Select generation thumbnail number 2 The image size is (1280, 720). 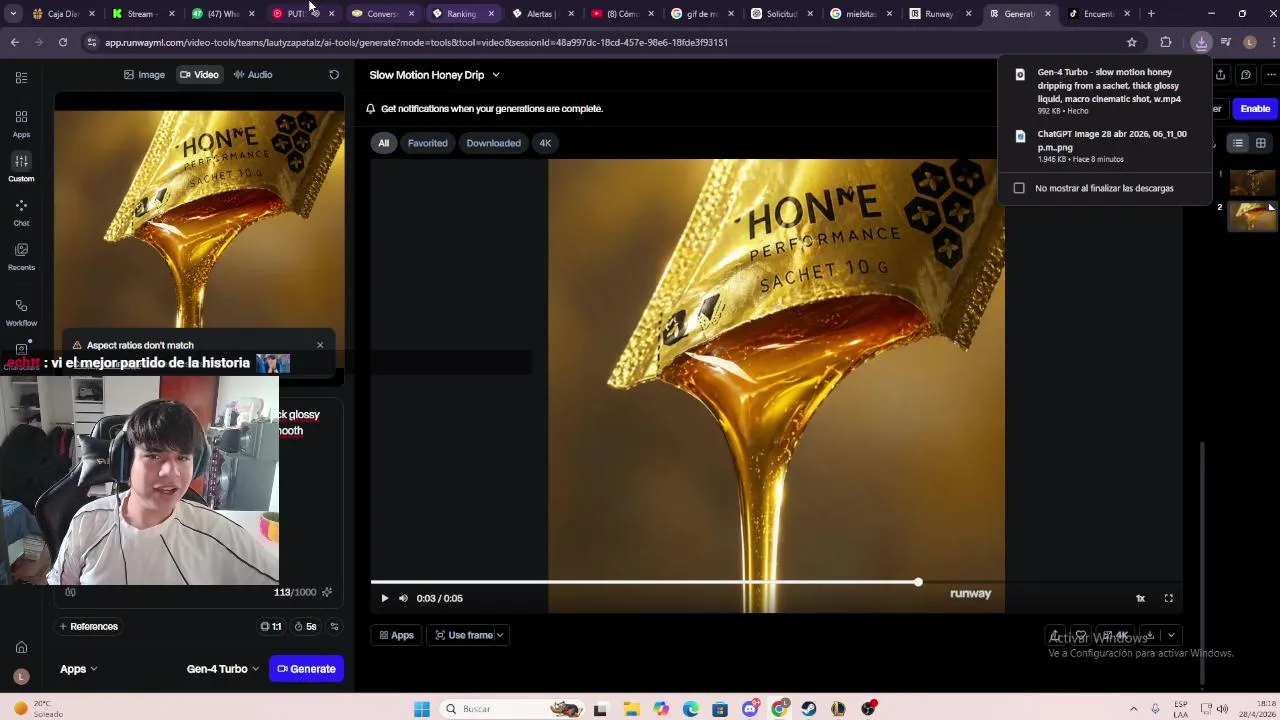point(1252,216)
